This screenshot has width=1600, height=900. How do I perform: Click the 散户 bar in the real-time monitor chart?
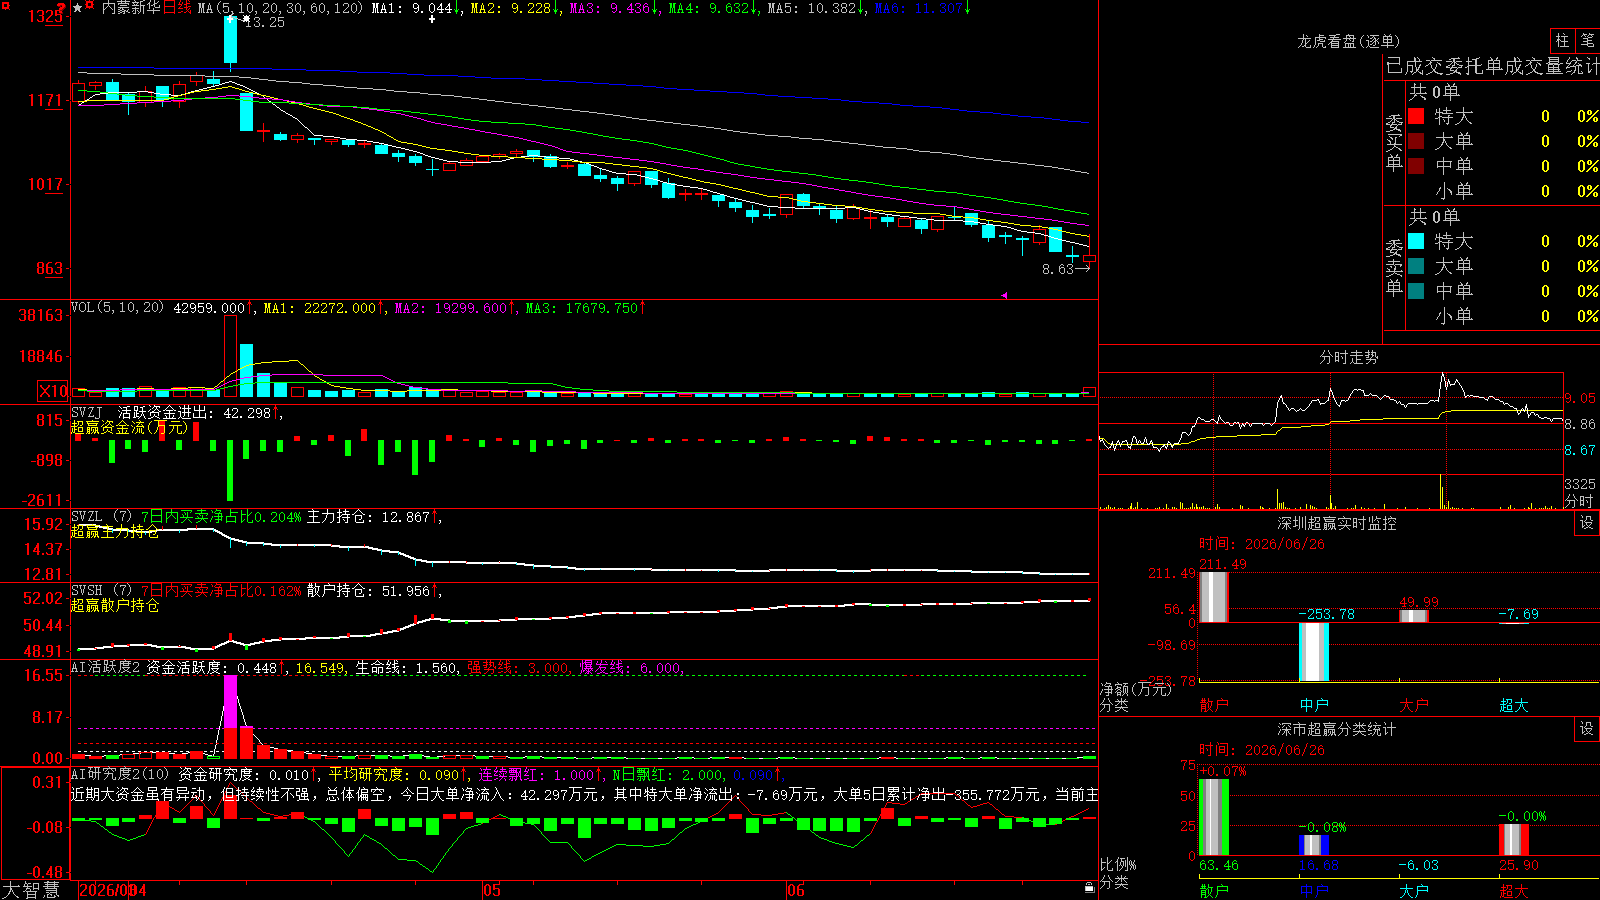(x=1213, y=597)
